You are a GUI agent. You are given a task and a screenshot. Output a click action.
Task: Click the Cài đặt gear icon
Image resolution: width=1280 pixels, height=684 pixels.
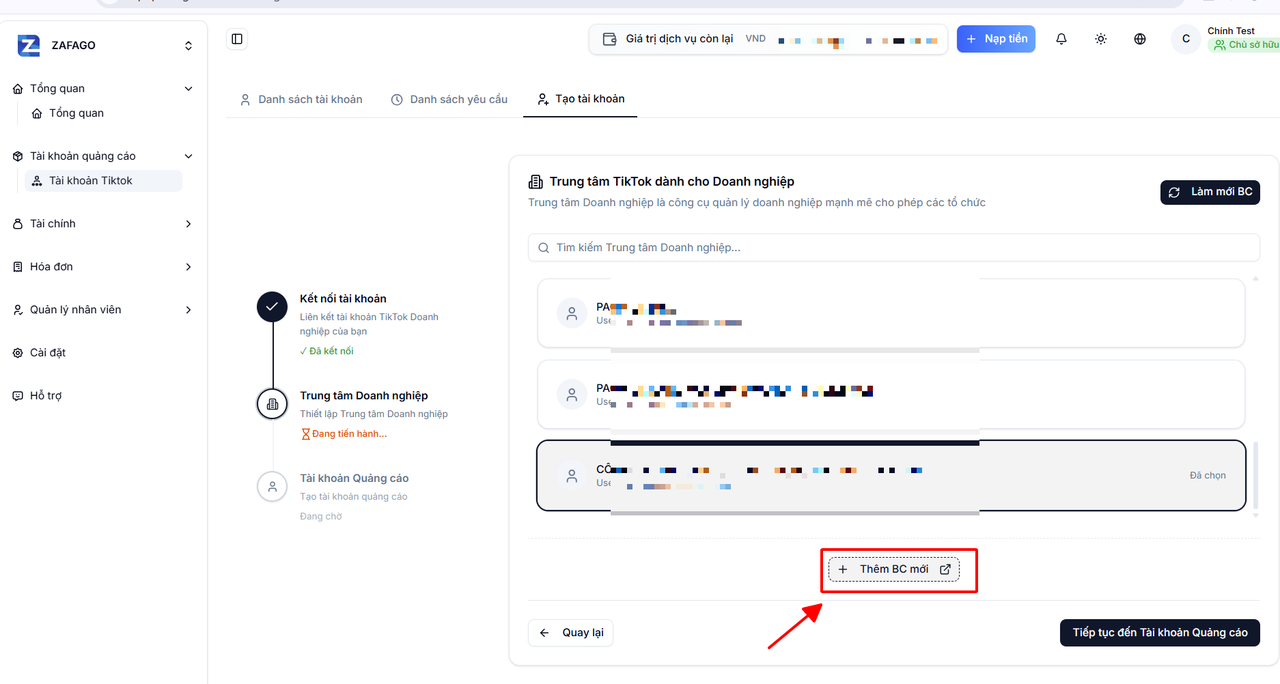[18, 353]
